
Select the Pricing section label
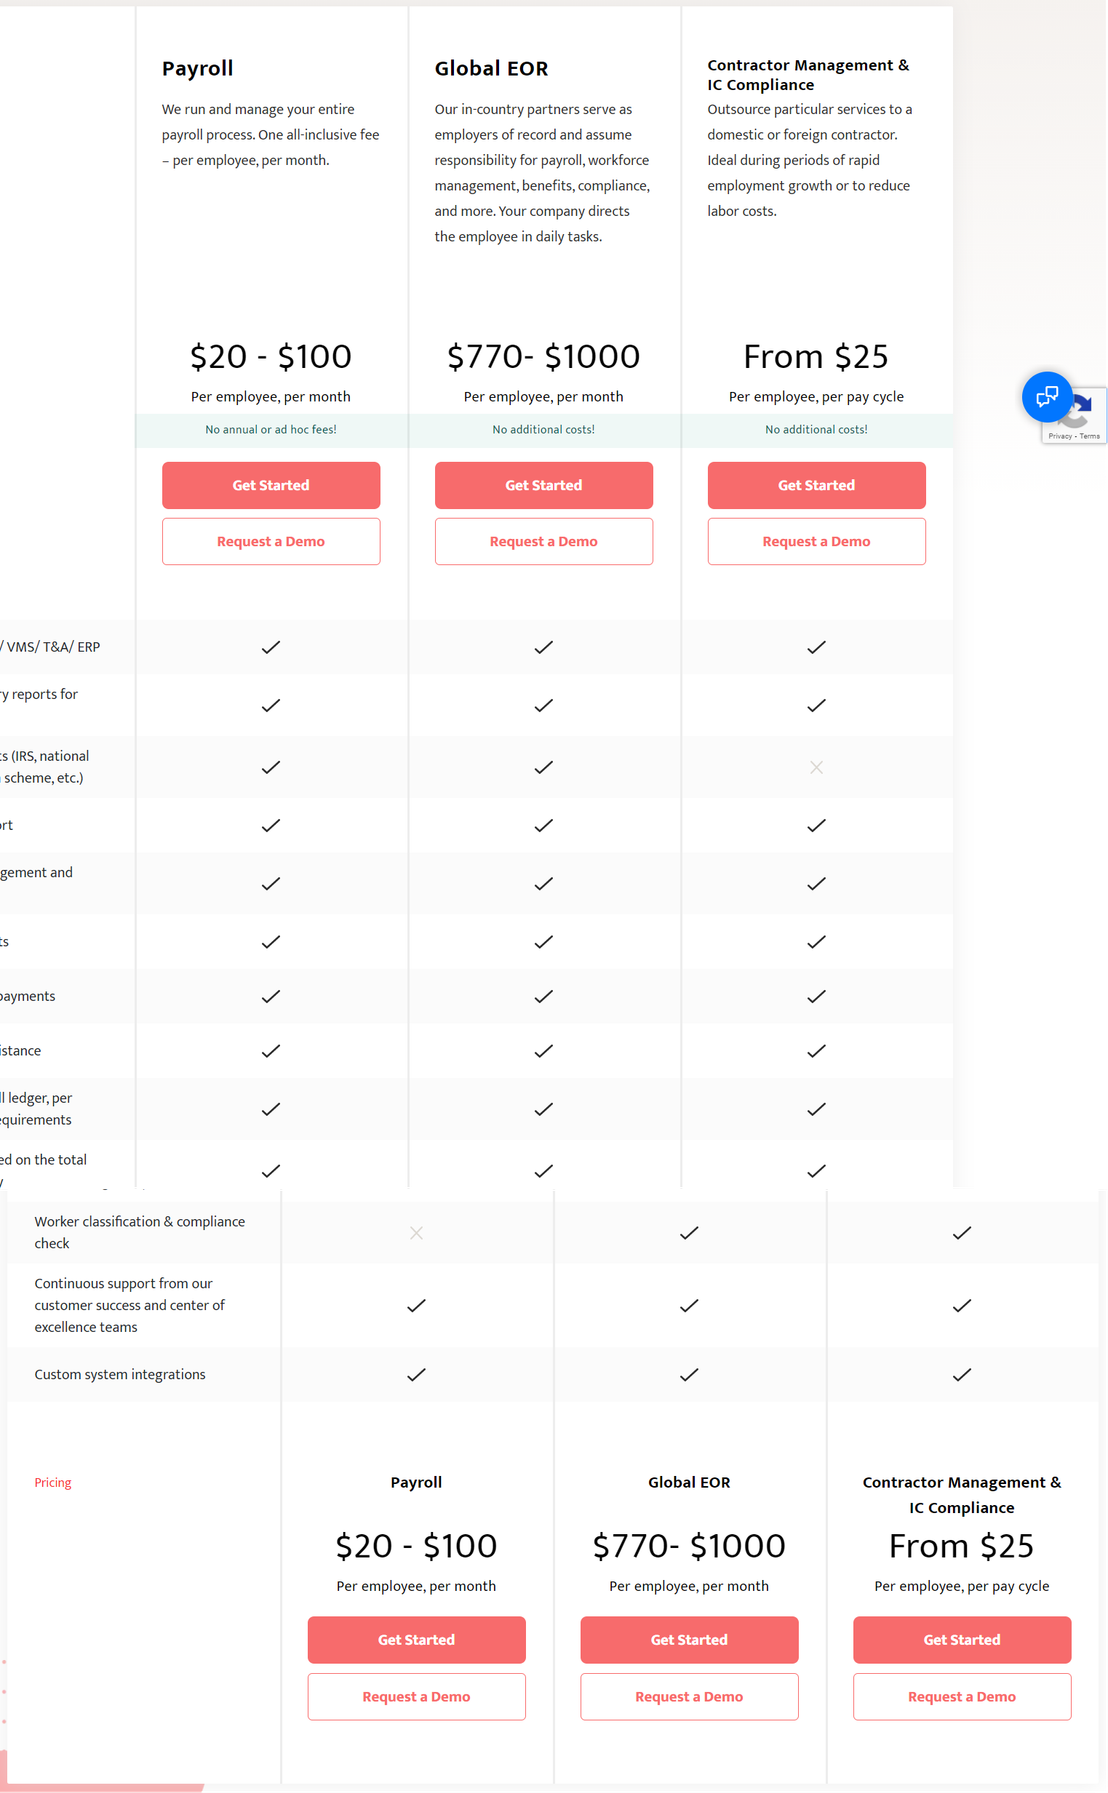(x=52, y=1482)
